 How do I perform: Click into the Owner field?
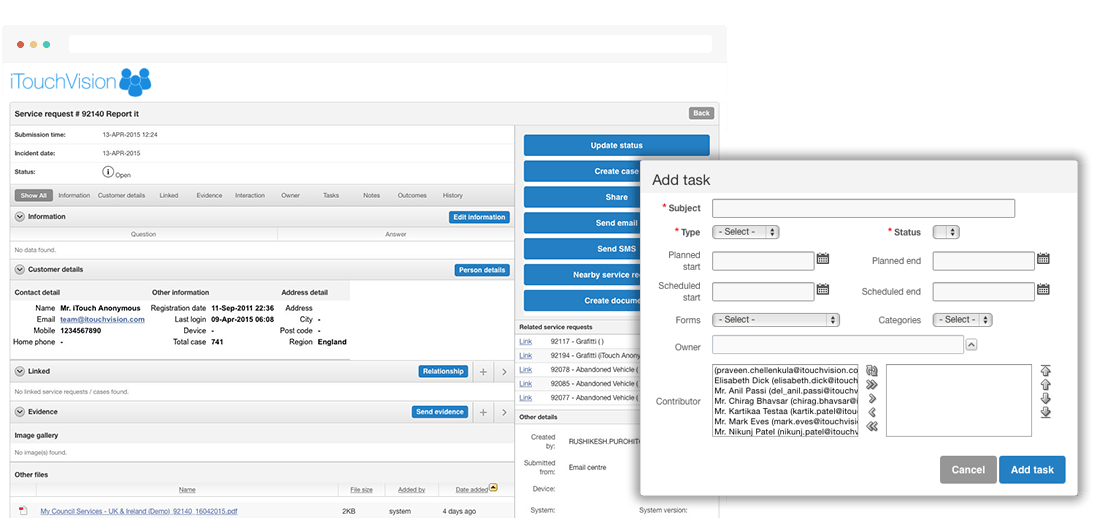(838, 345)
